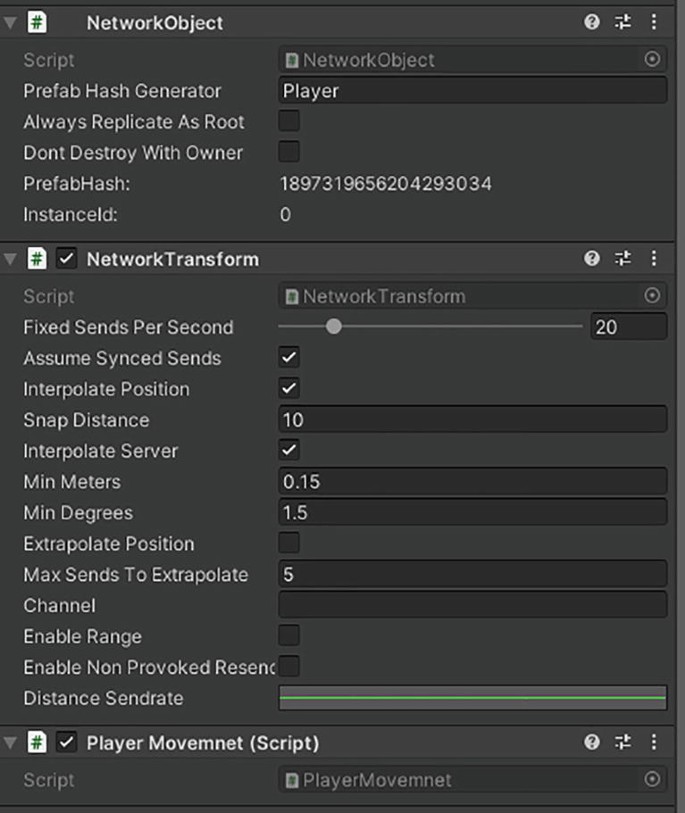685x813 pixels.
Task: Open NetworkObject preset settings icon
Action: (623, 22)
